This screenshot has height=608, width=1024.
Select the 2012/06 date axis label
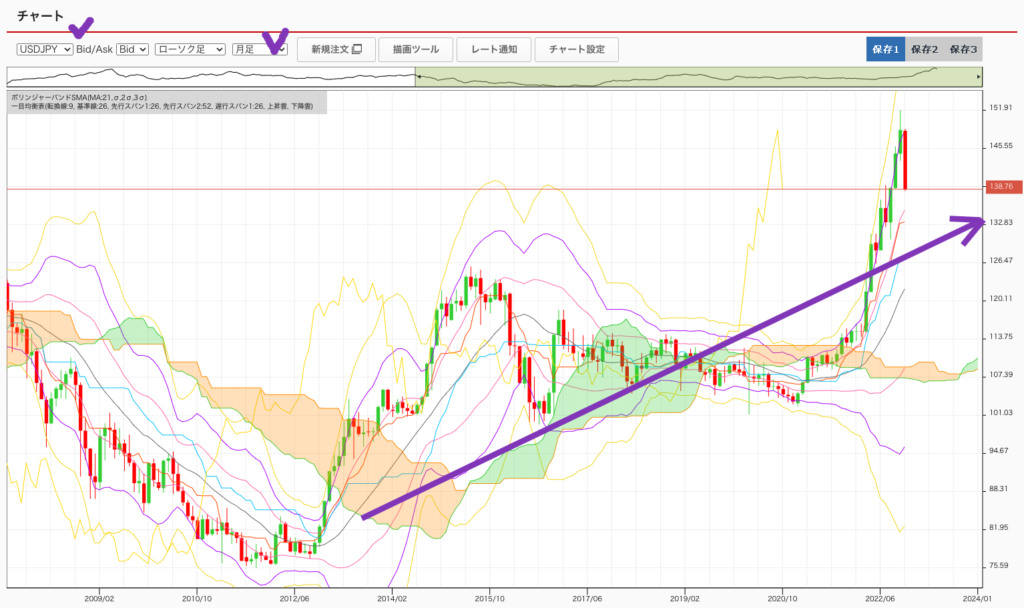295,598
